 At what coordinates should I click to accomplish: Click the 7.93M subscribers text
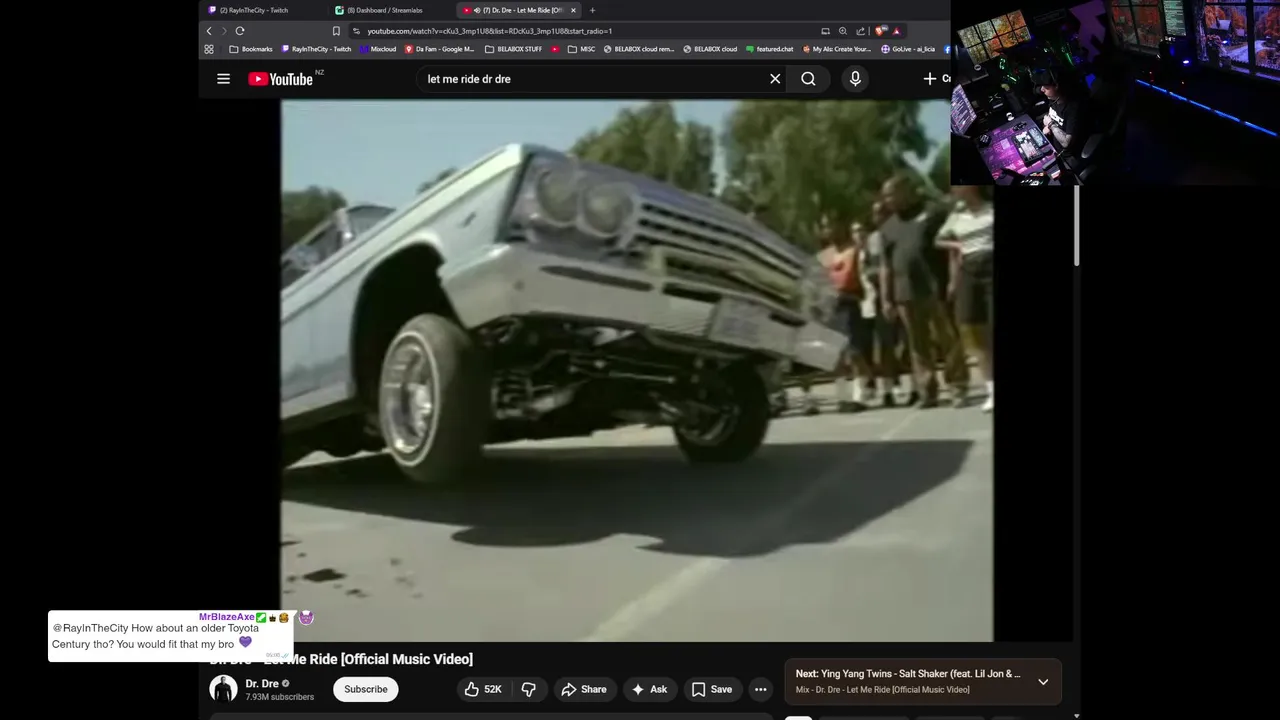pos(279,697)
